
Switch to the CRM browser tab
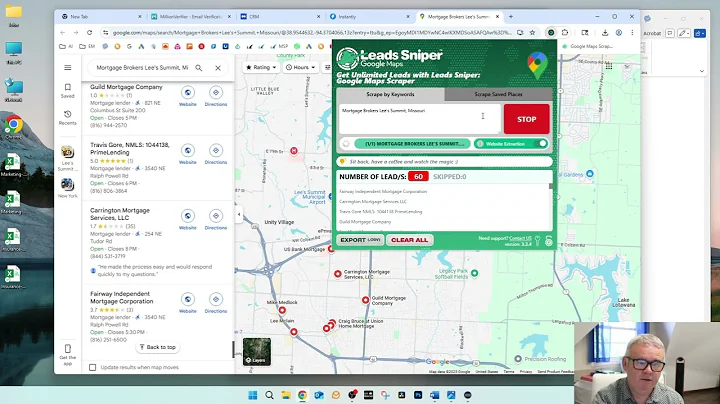pos(280,17)
